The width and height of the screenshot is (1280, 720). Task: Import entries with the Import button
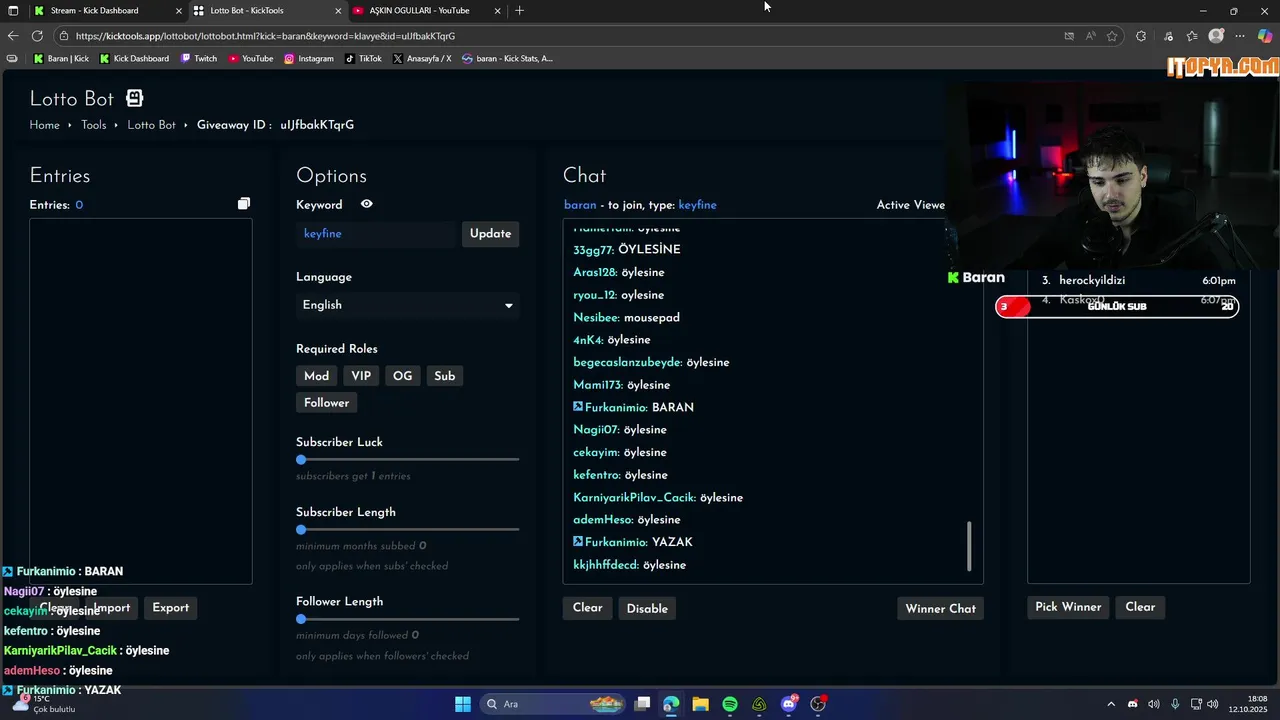pos(111,608)
